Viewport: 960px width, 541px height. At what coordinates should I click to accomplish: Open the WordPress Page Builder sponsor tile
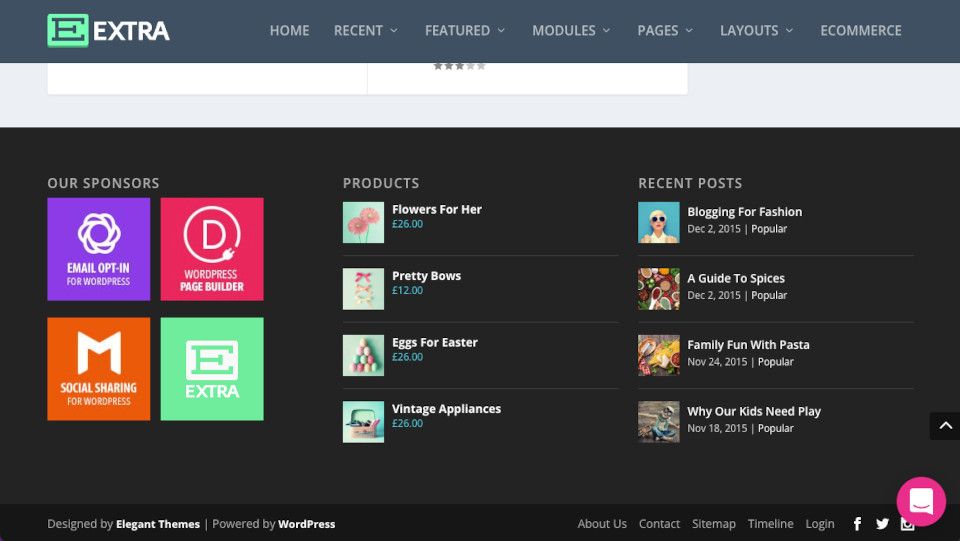tap(212, 249)
